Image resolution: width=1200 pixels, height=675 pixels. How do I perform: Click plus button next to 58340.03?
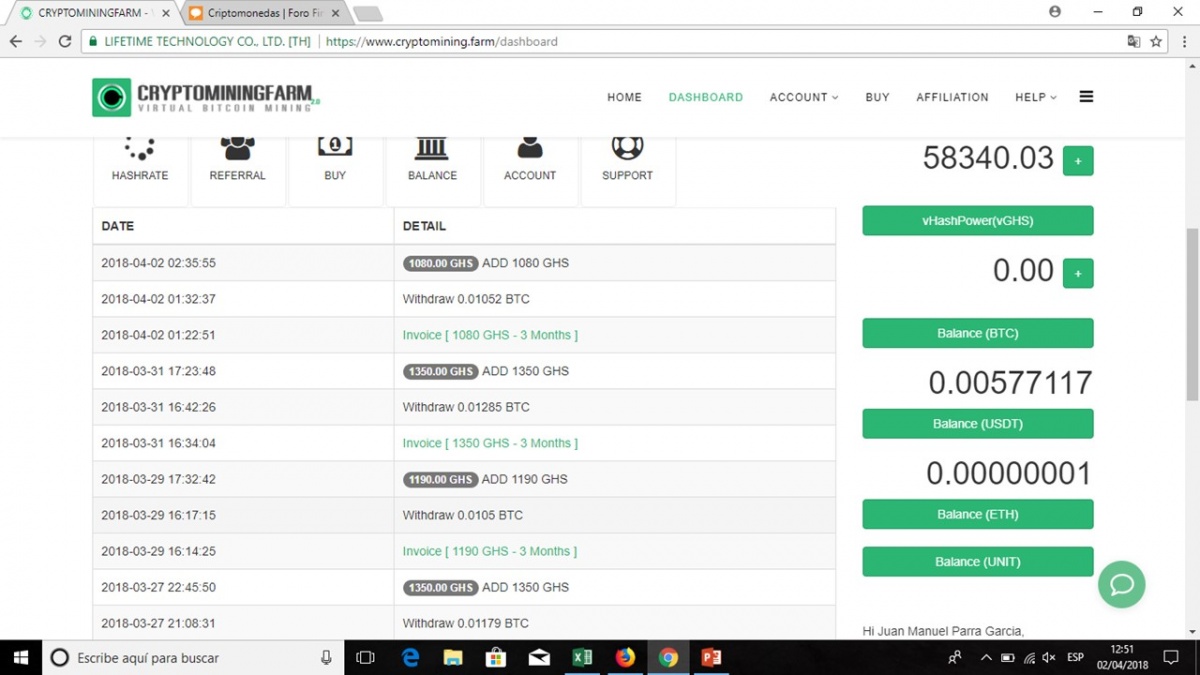click(1077, 161)
